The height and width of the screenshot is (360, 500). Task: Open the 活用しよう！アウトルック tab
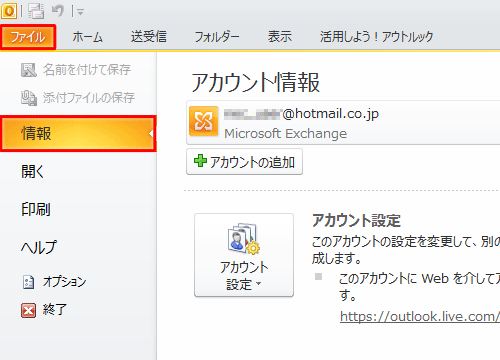pos(377,37)
